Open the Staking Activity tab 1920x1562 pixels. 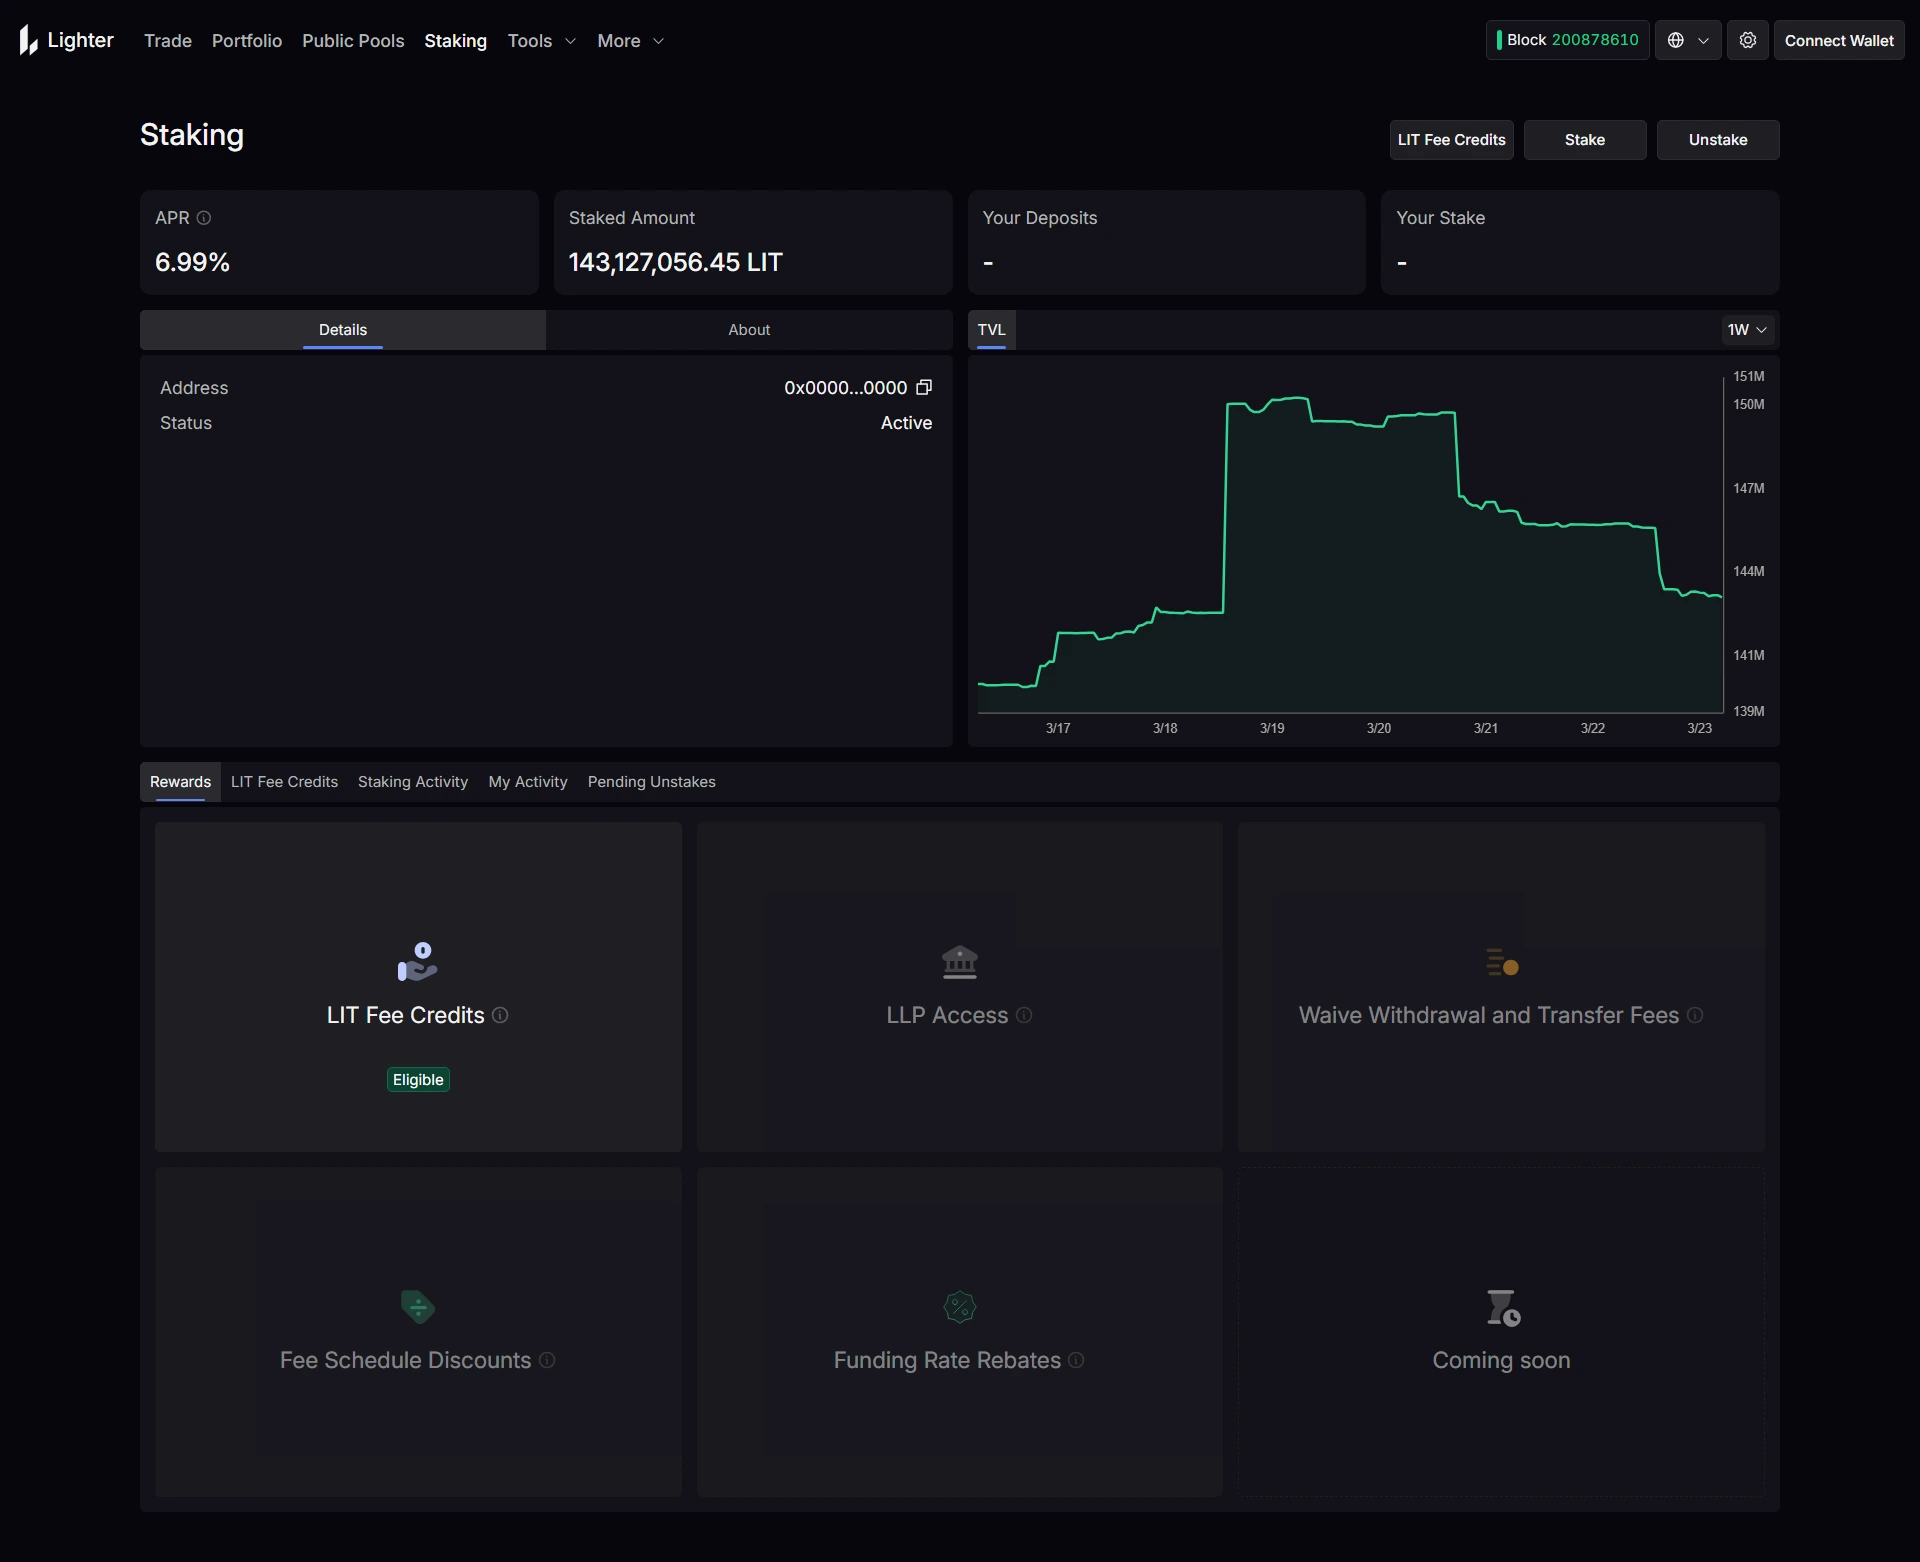[x=412, y=781]
